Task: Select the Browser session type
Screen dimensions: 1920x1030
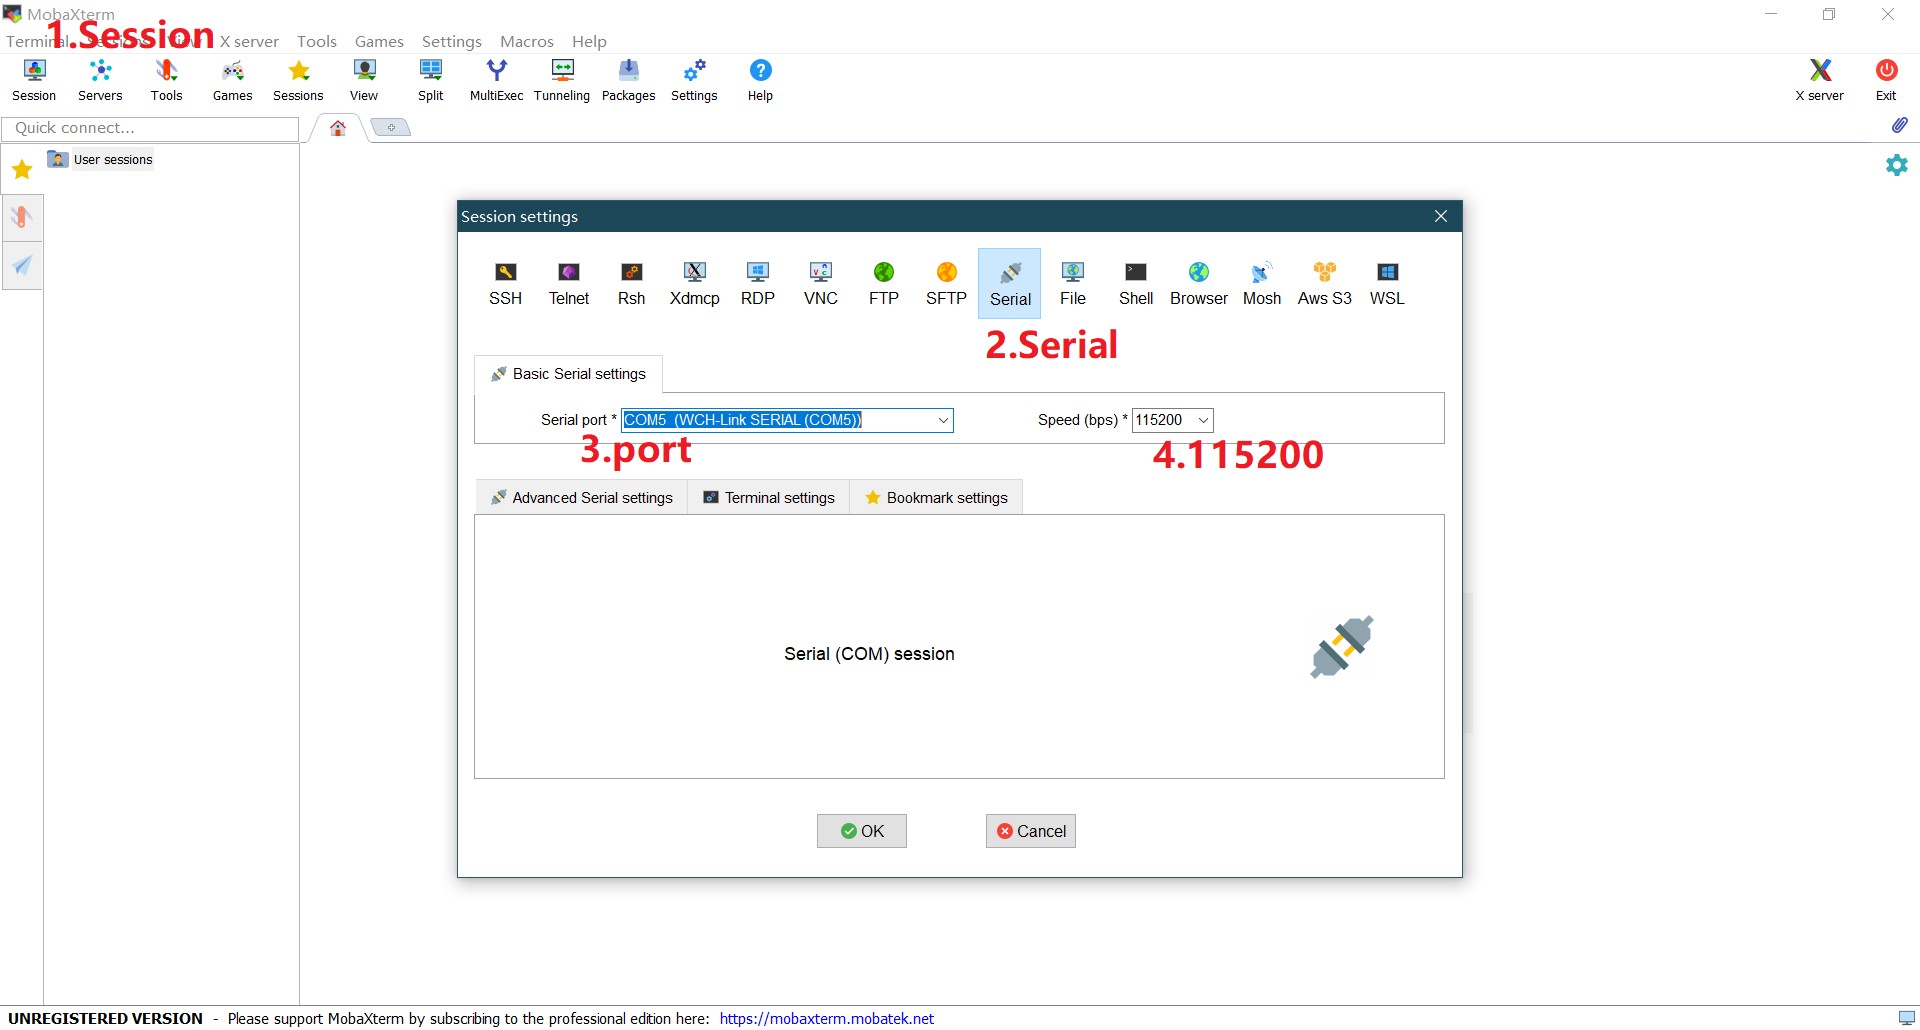Action: coord(1198,284)
